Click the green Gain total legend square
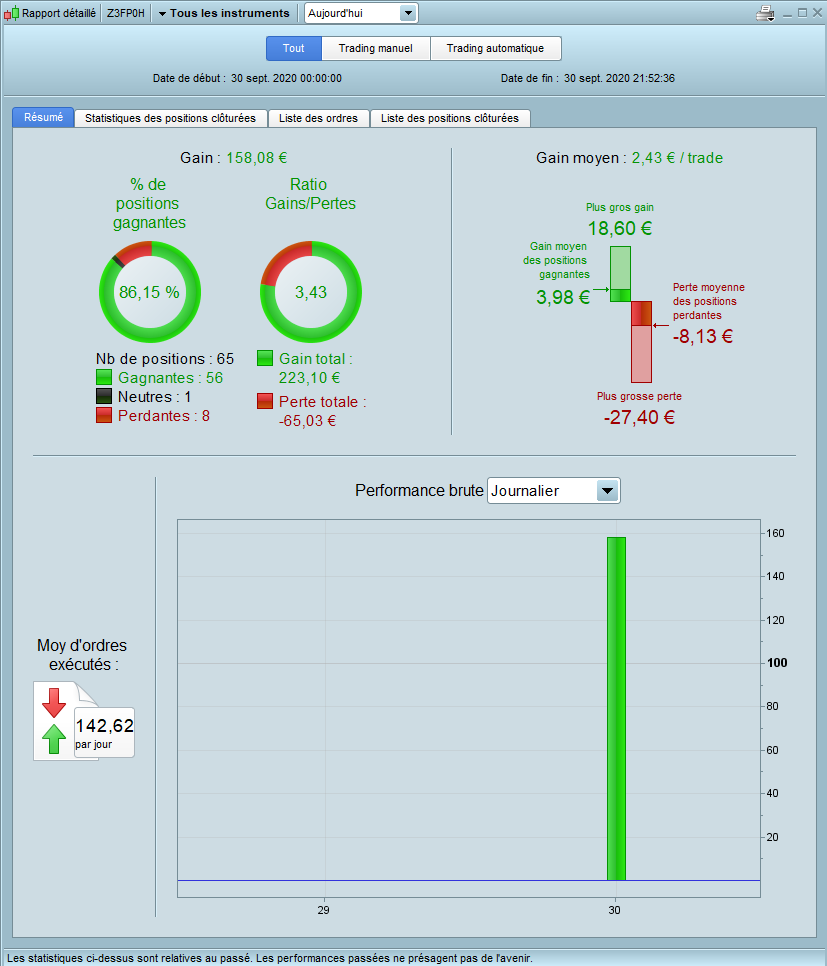827x966 pixels. 265,359
